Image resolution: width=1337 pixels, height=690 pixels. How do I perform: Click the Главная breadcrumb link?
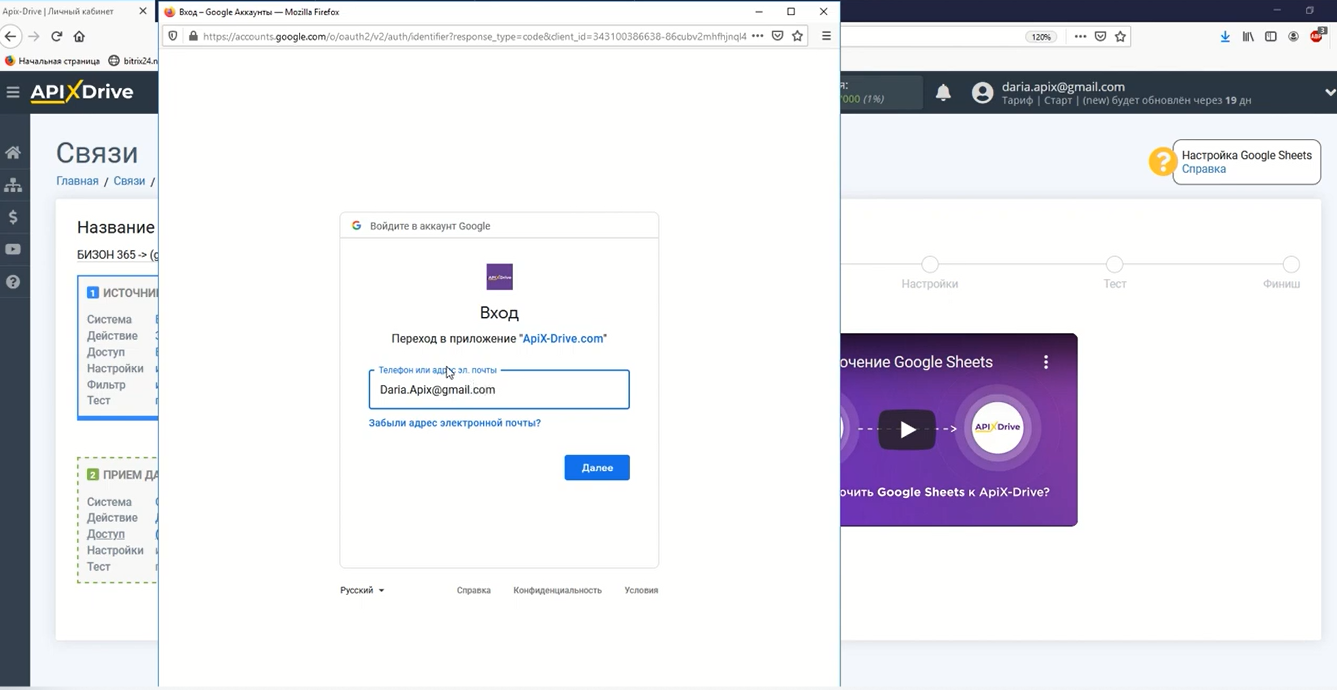[77, 181]
